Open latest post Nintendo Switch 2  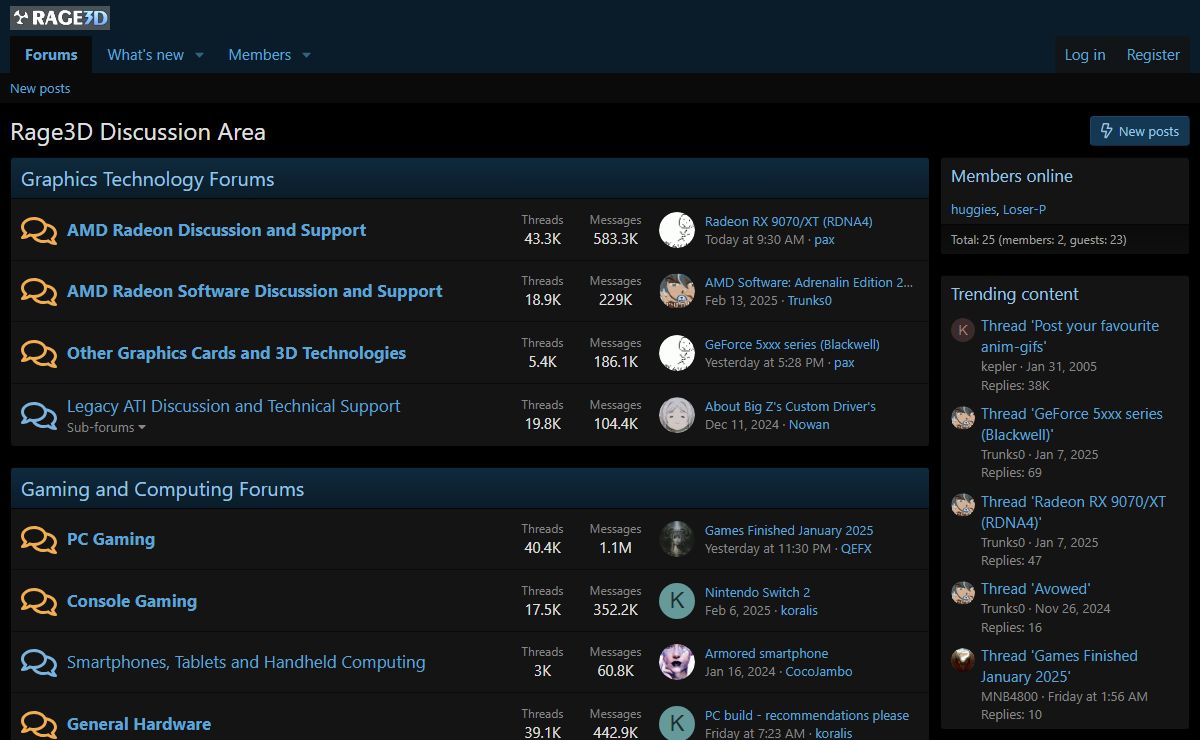click(757, 593)
